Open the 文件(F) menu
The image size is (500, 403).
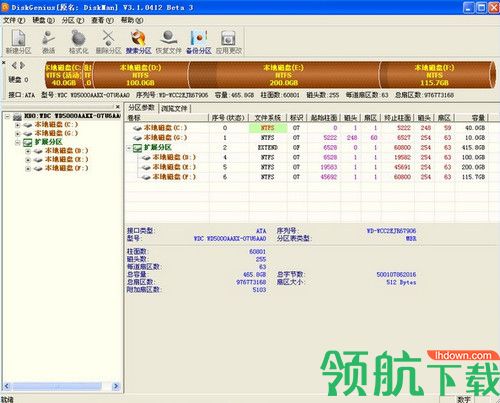pos(14,20)
